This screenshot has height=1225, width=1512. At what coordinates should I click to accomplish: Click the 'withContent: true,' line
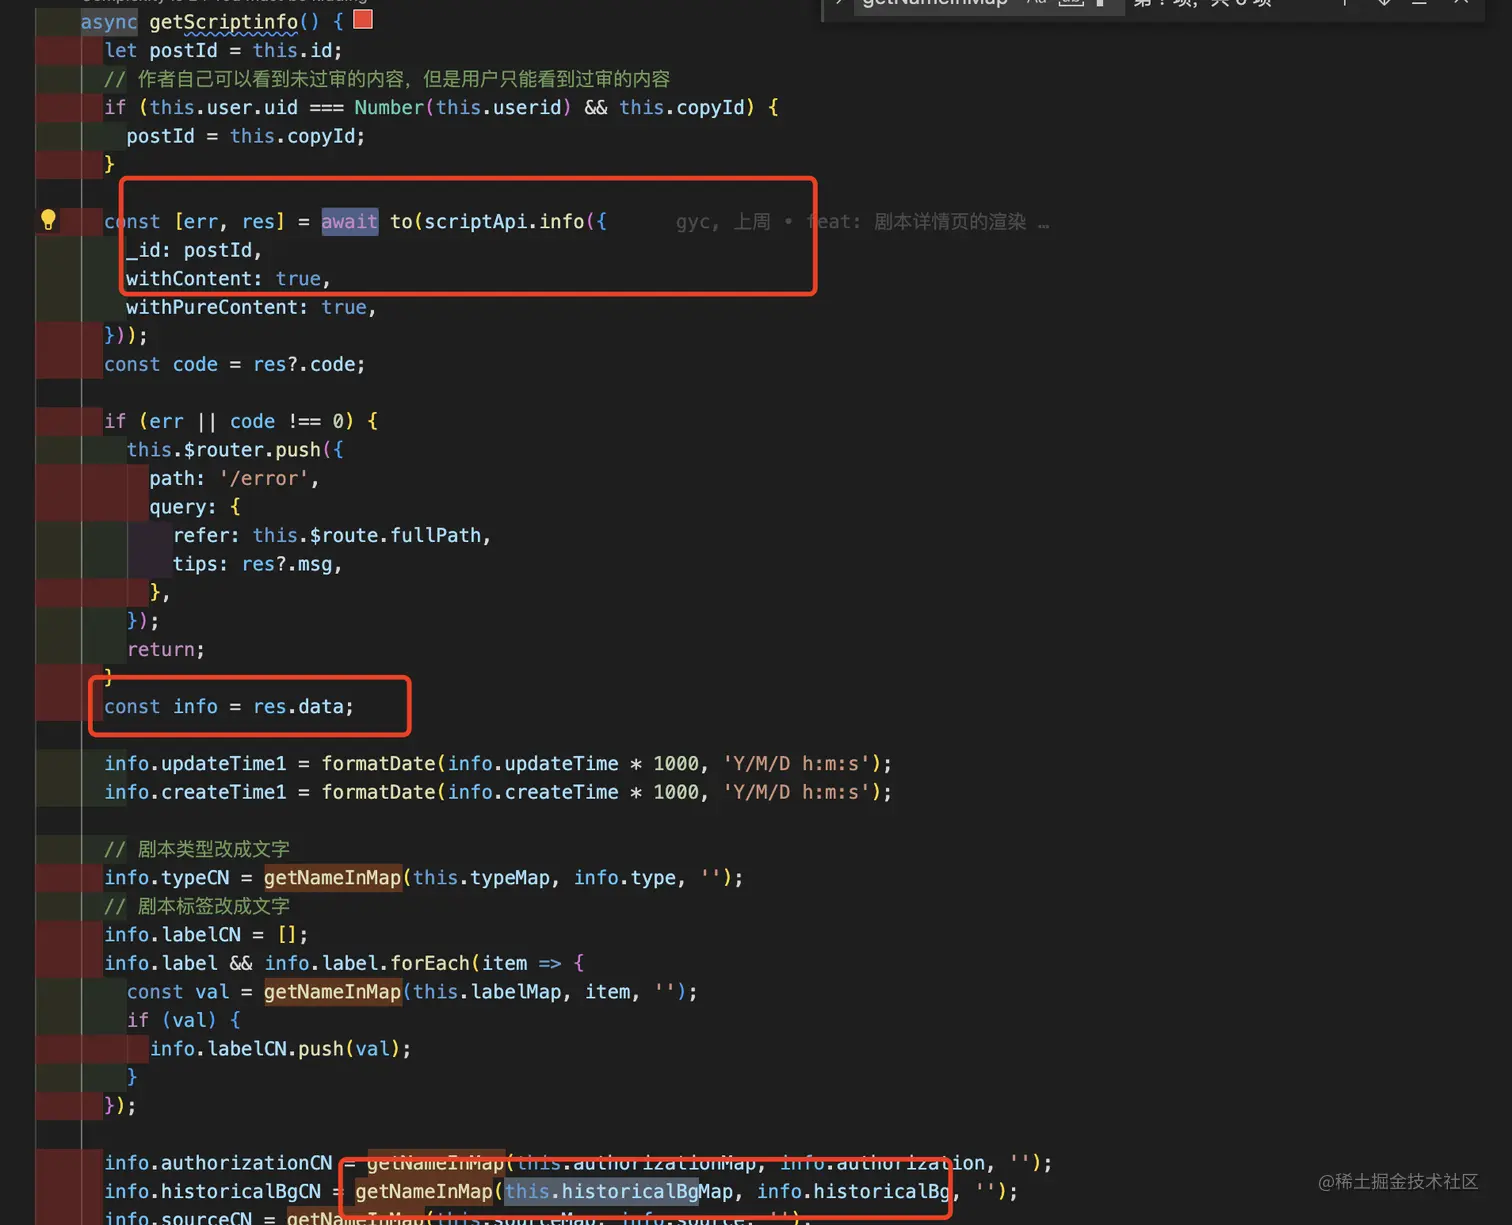(x=228, y=278)
